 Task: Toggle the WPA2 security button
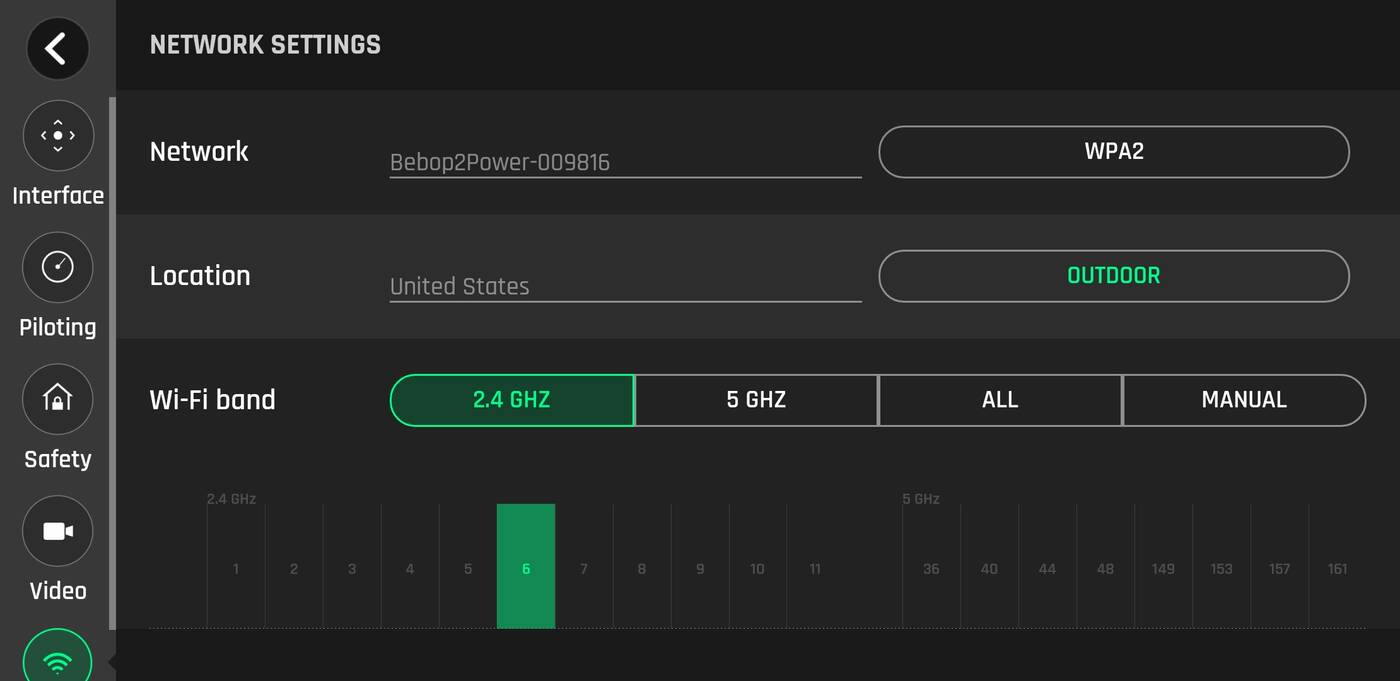(x=1113, y=152)
